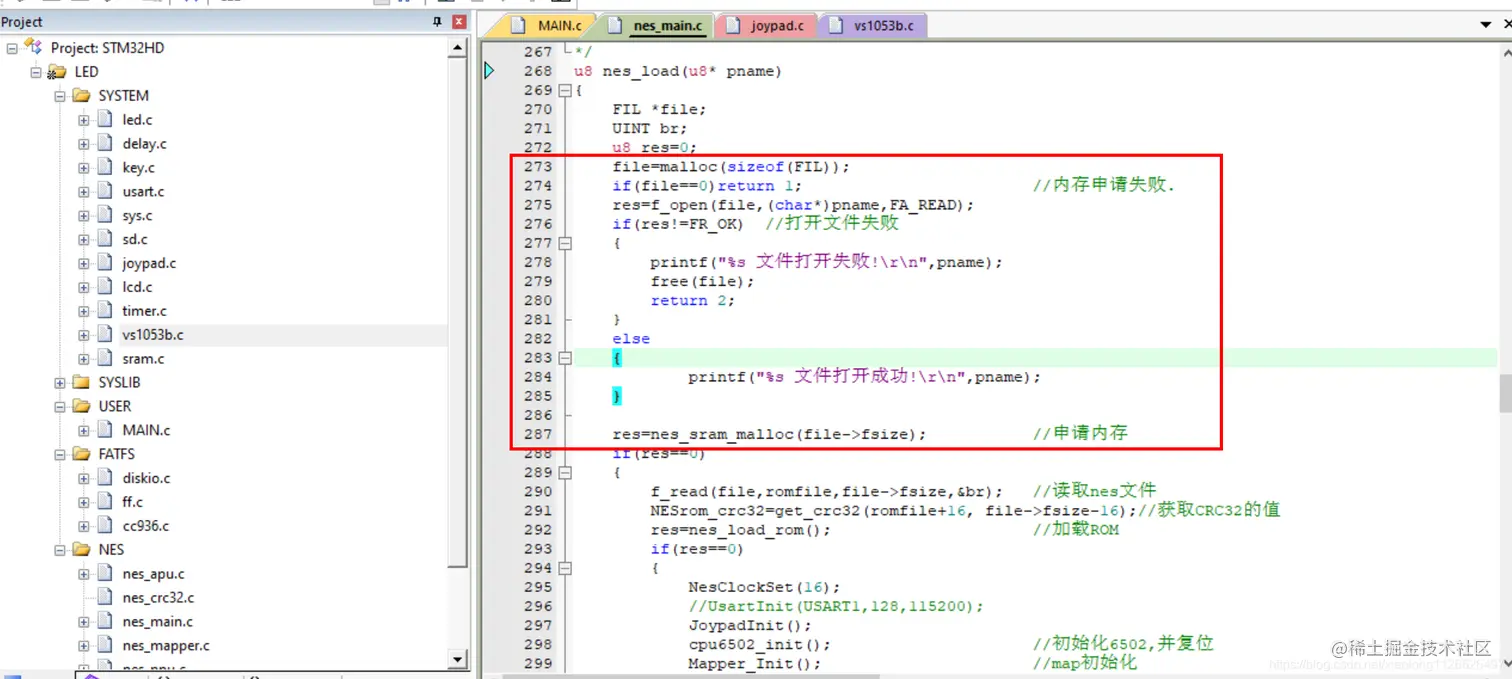Click the editor vertical scrollbar thumb
Image resolution: width=1512 pixels, height=679 pixels.
point(1505,393)
